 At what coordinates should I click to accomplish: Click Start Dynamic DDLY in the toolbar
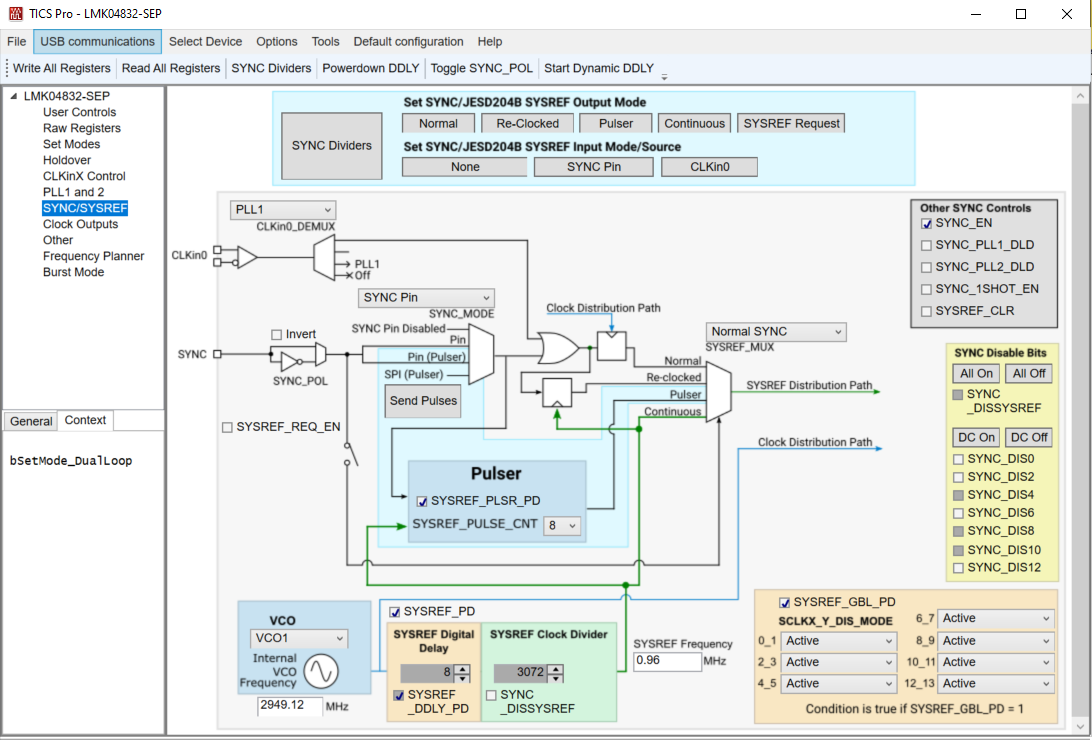click(597, 68)
